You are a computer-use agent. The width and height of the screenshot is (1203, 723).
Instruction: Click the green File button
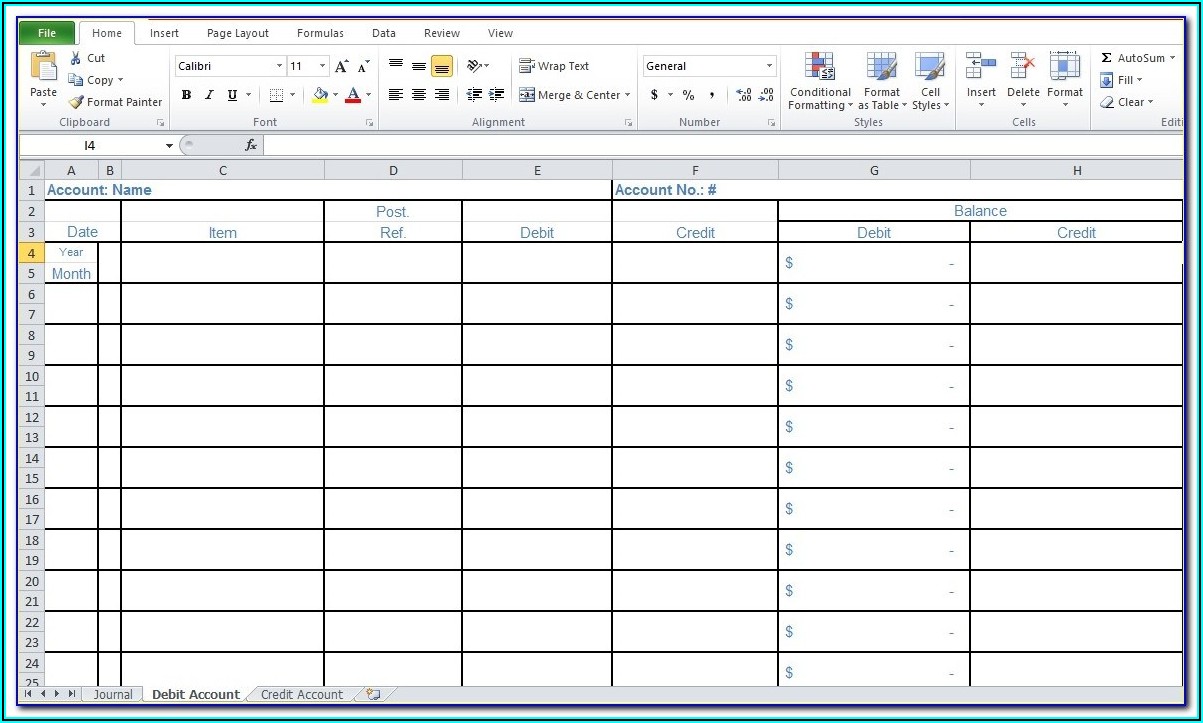(47, 33)
